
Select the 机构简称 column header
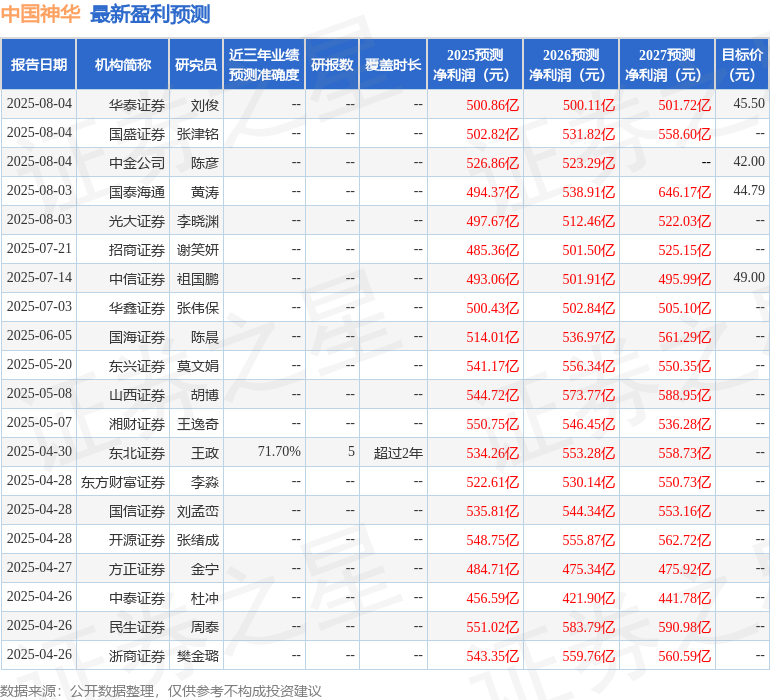coord(123,64)
